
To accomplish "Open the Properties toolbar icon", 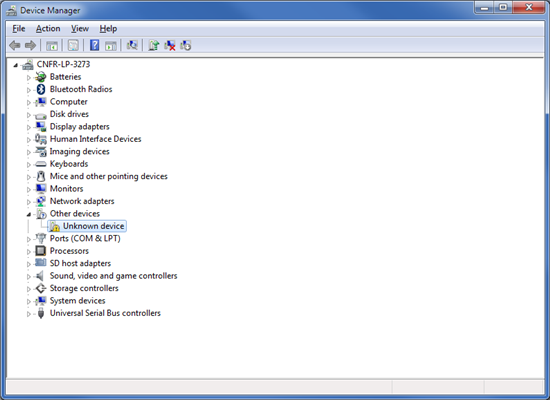I will 73,46.
